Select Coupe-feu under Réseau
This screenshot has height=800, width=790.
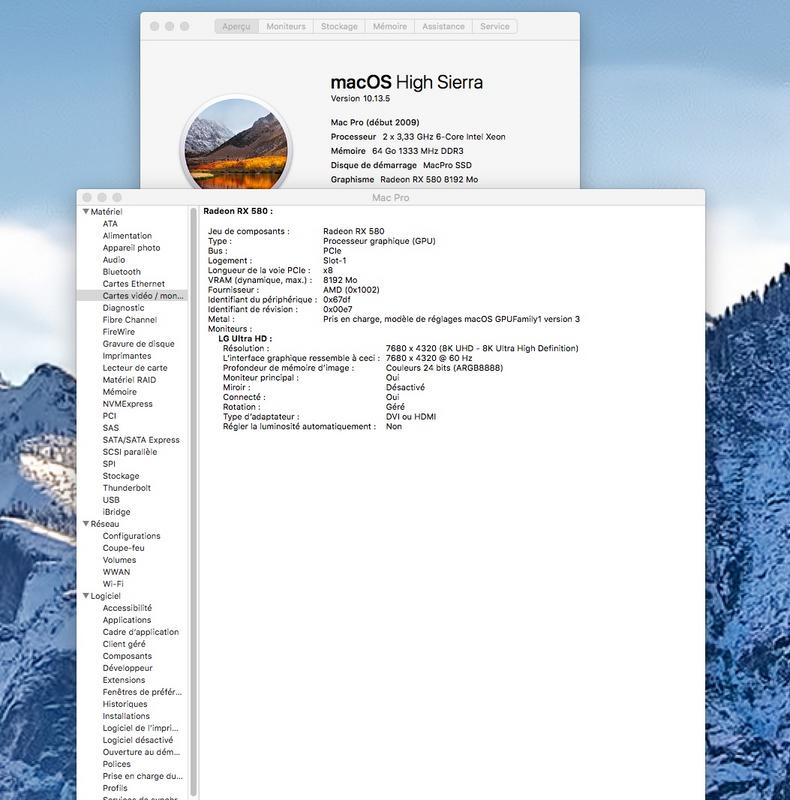pos(123,547)
